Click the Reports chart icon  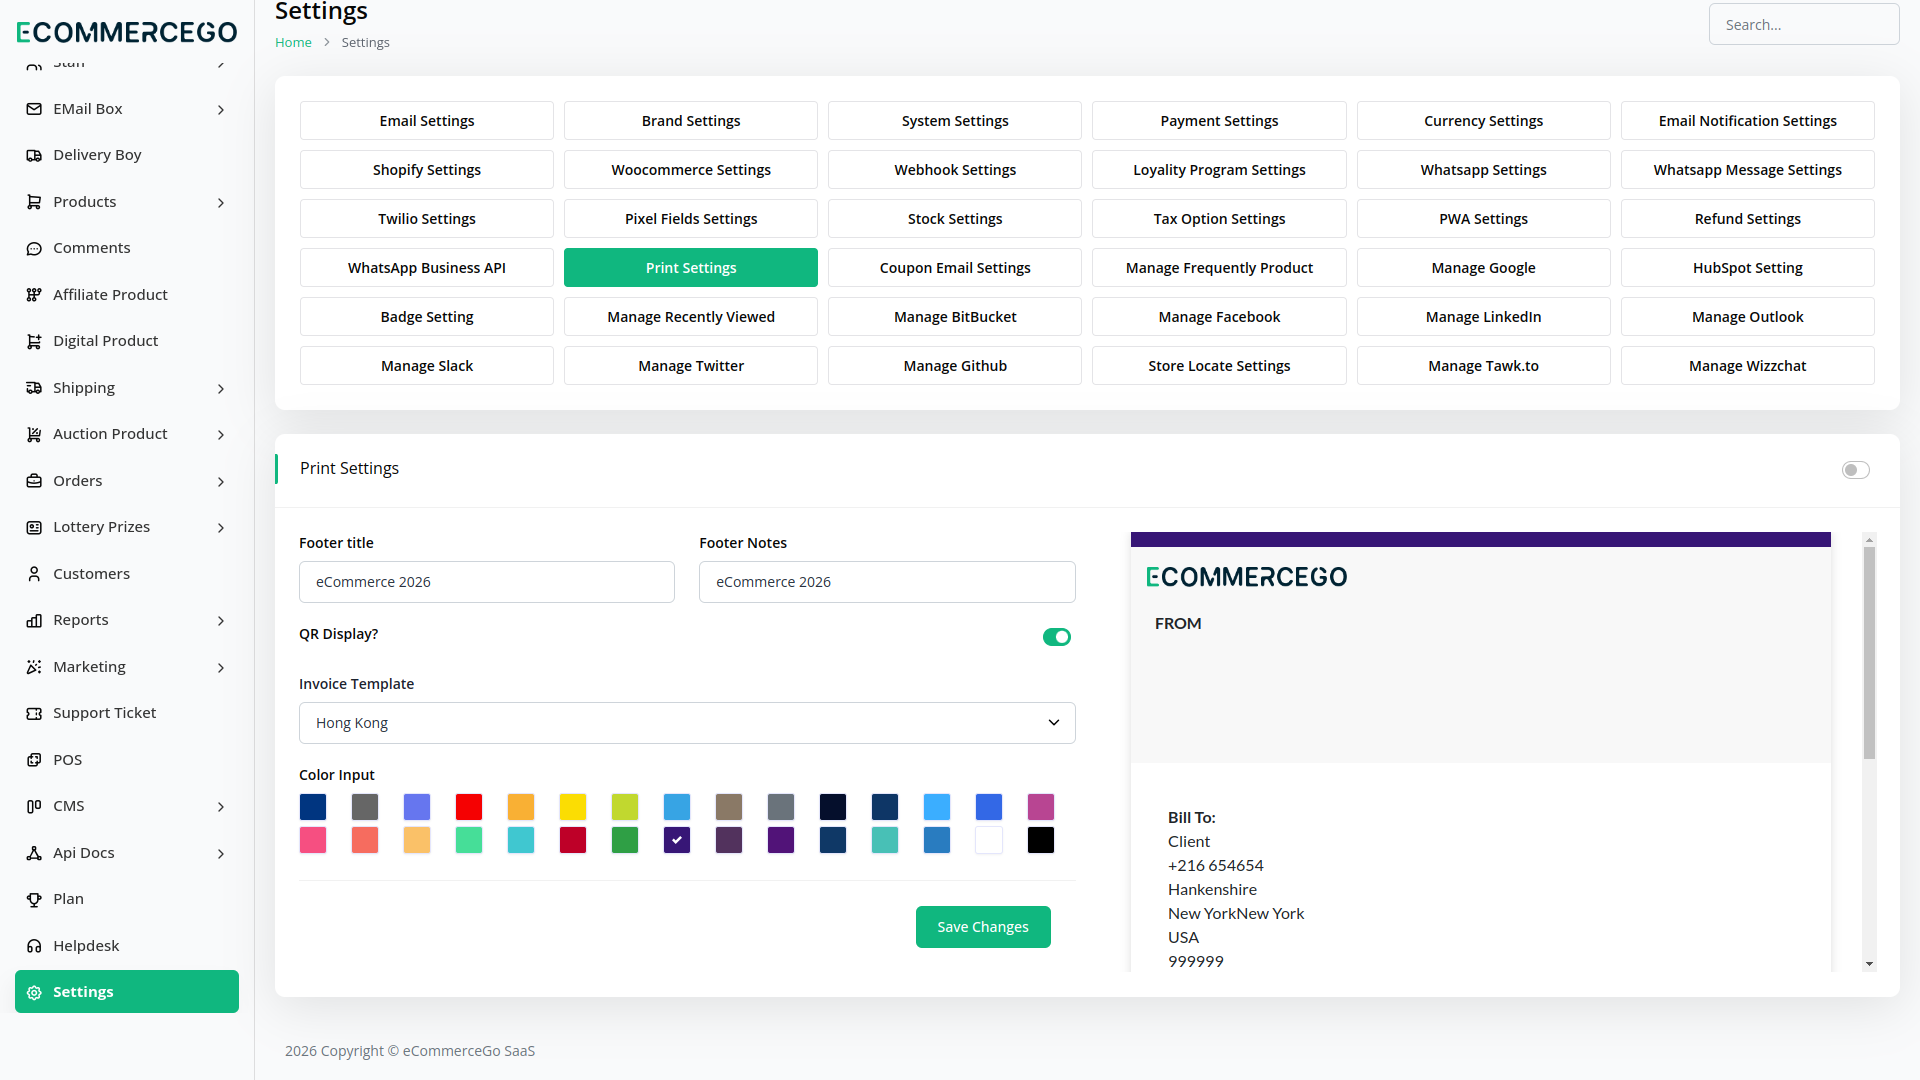(34, 620)
